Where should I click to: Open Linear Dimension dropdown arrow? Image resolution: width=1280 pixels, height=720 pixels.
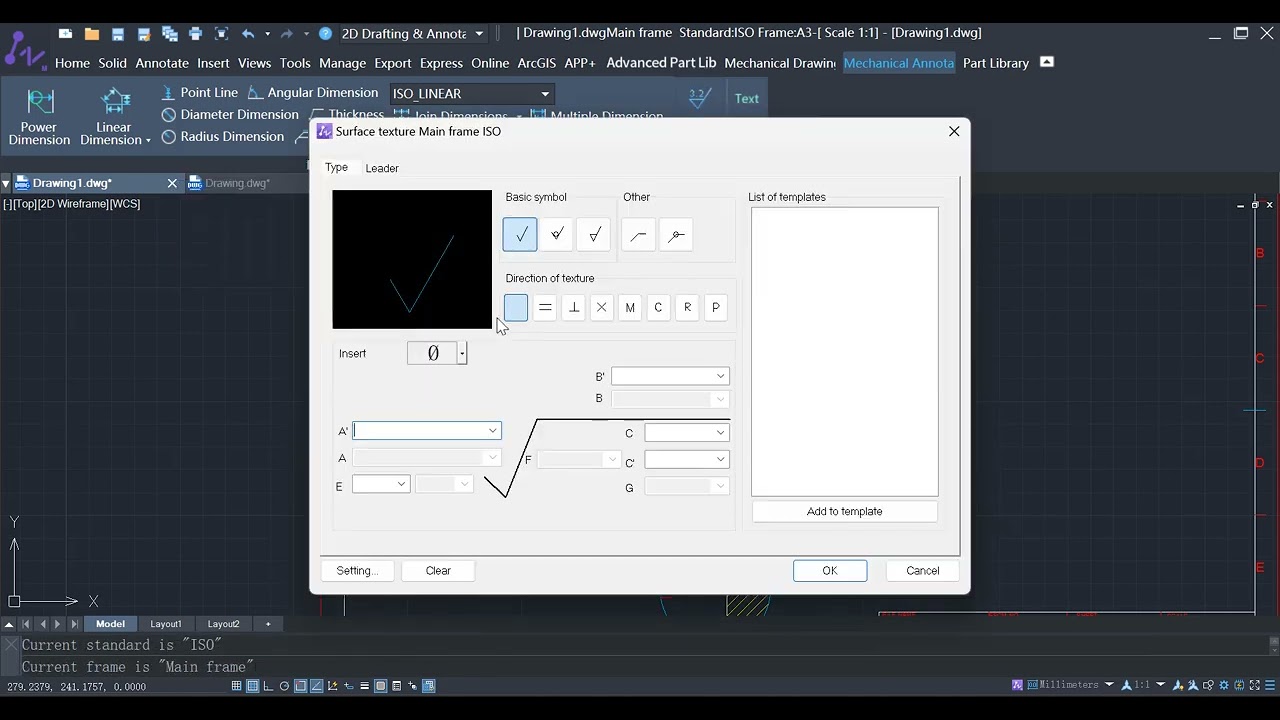point(148,141)
